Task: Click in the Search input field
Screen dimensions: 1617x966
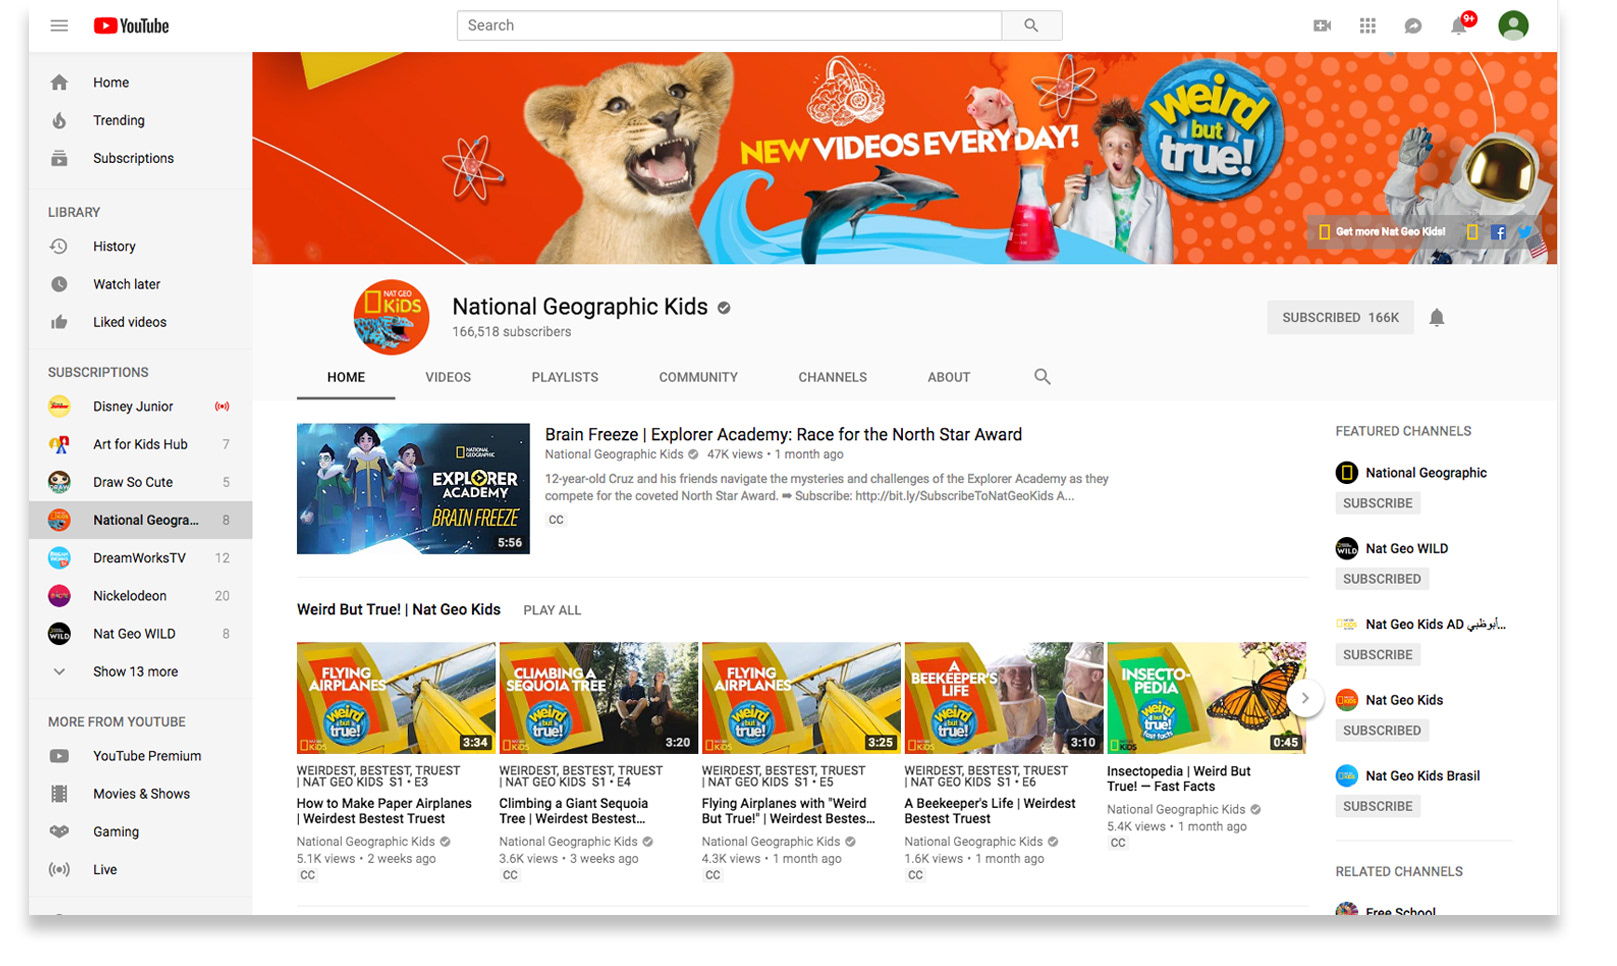Action: tap(729, 26)
